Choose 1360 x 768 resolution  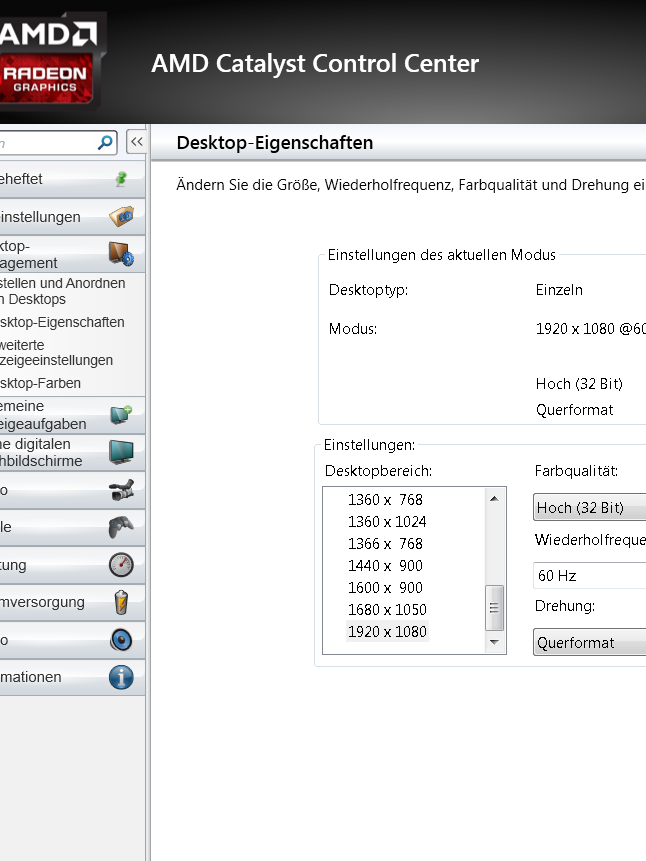click(x=385, y=500)
